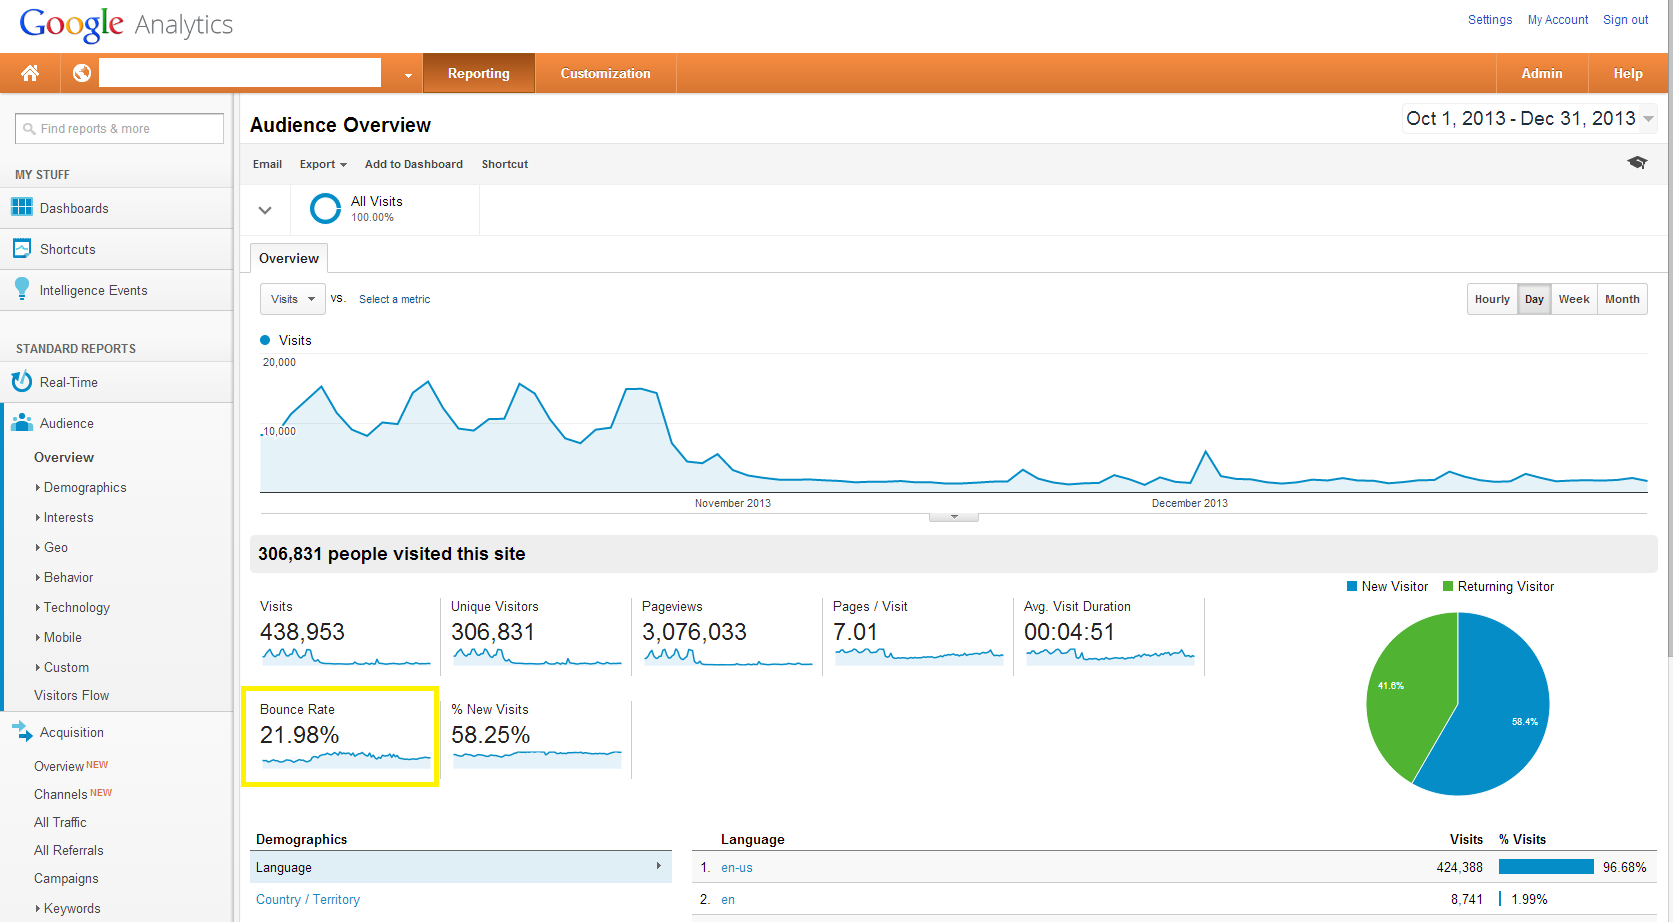
Task: Open My Account link
Action: 1558,20
